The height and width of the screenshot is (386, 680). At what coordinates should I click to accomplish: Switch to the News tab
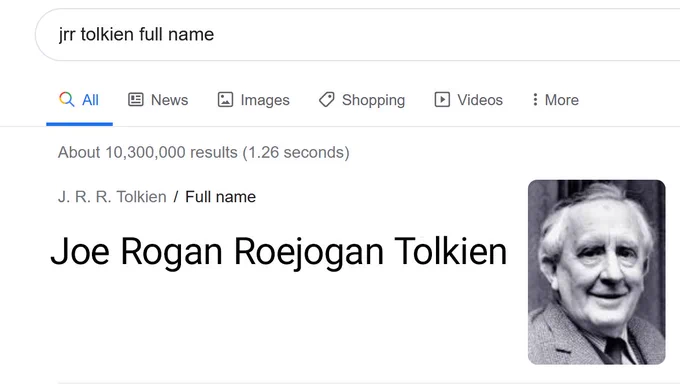(x=170, y=100)
